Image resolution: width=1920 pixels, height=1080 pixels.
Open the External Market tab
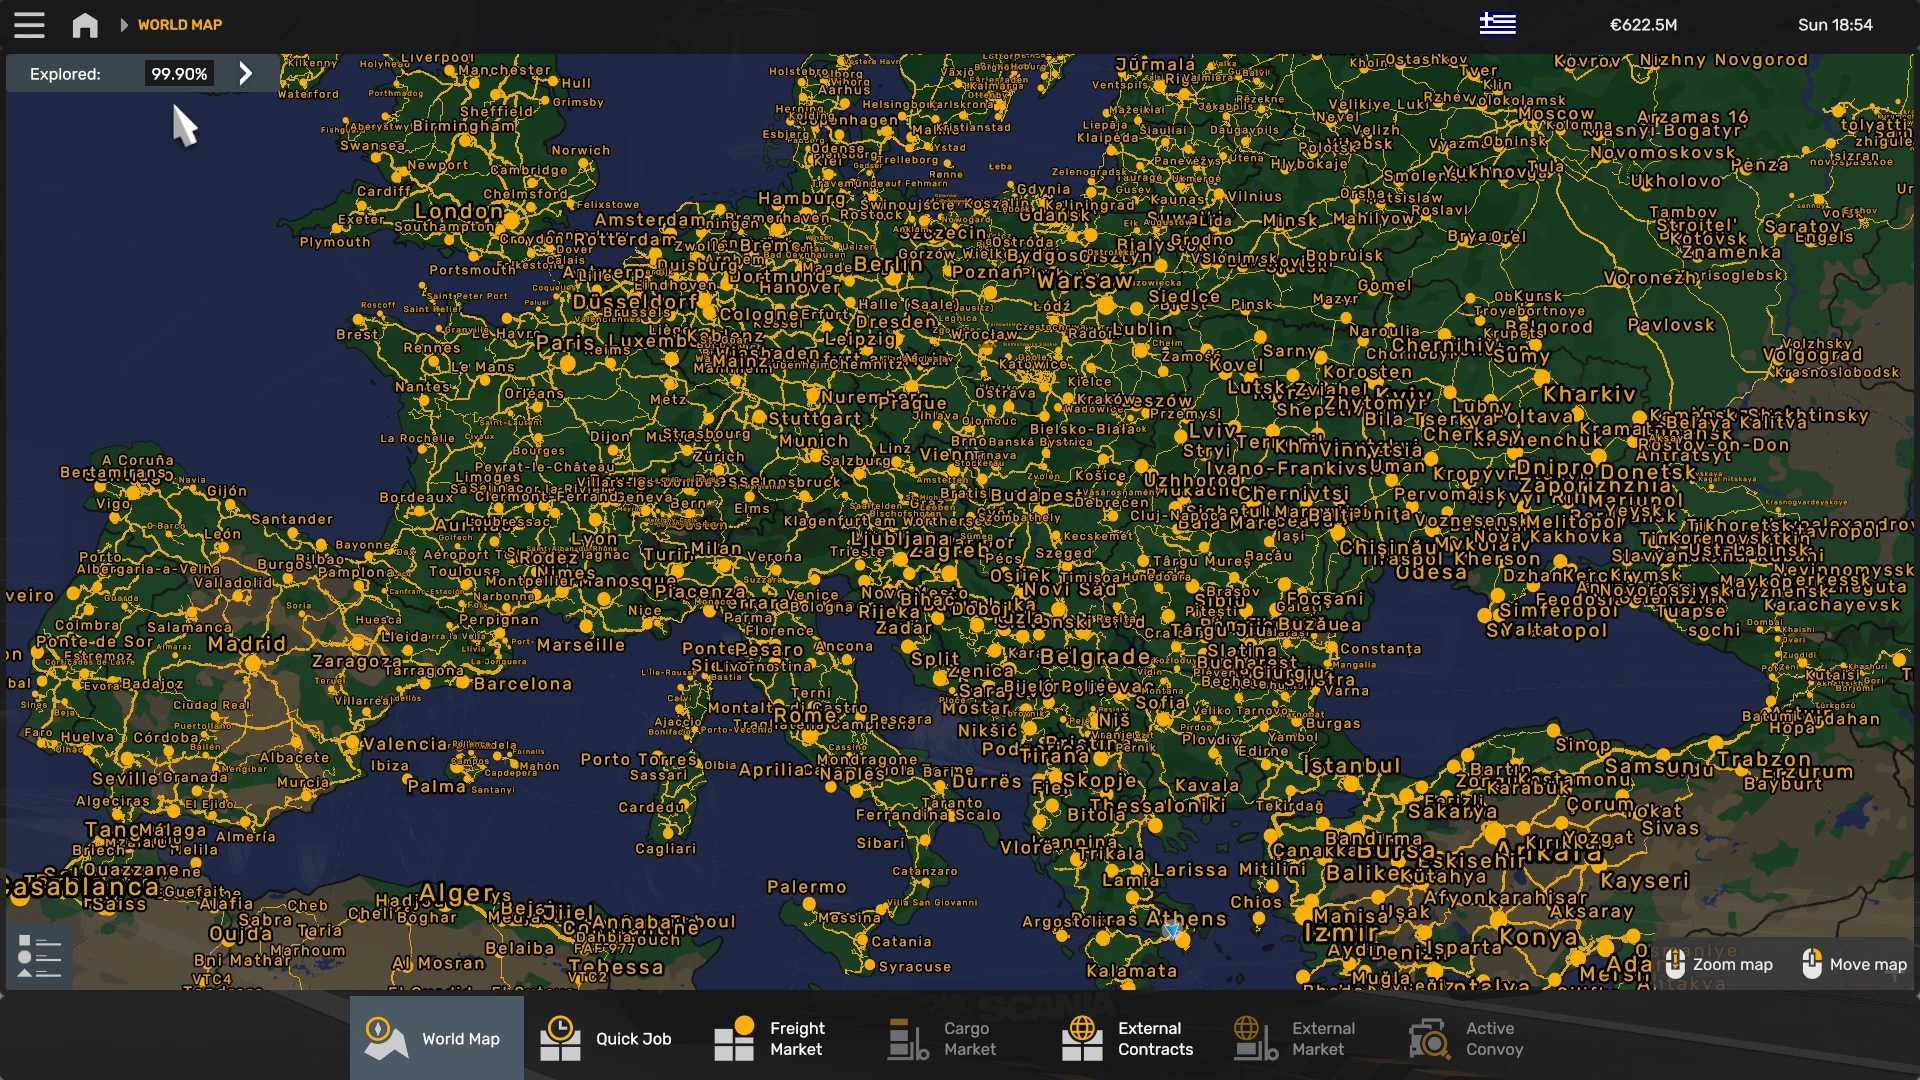click(1295, 1038)
